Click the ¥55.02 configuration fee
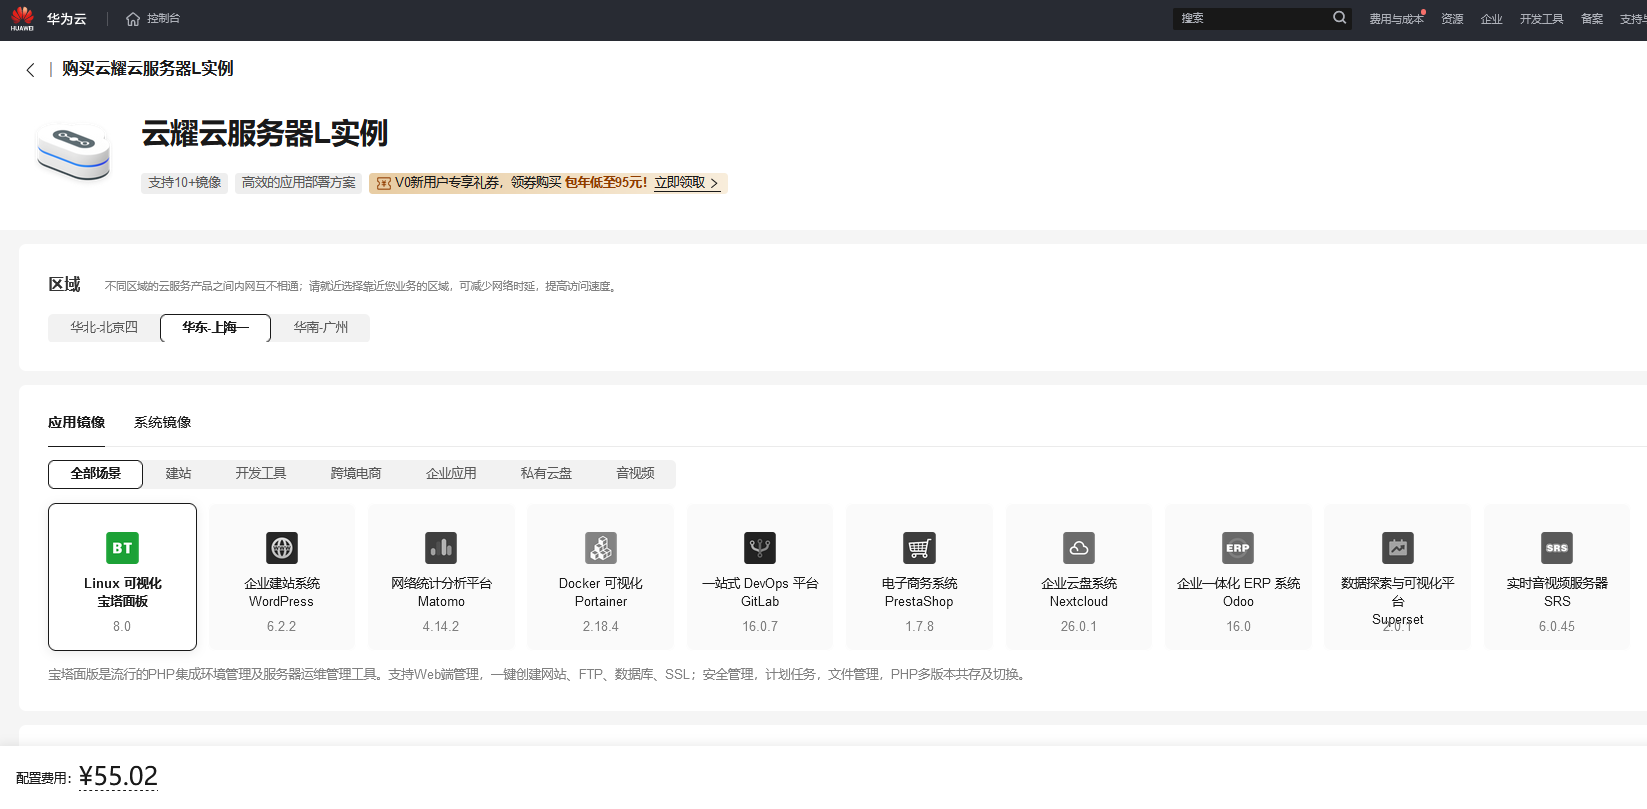 [118, 776]
